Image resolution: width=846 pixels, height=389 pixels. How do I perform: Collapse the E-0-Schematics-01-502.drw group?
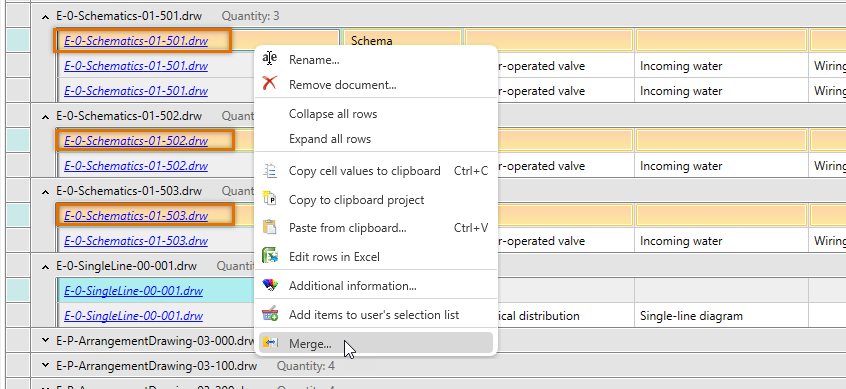point(45,116)
